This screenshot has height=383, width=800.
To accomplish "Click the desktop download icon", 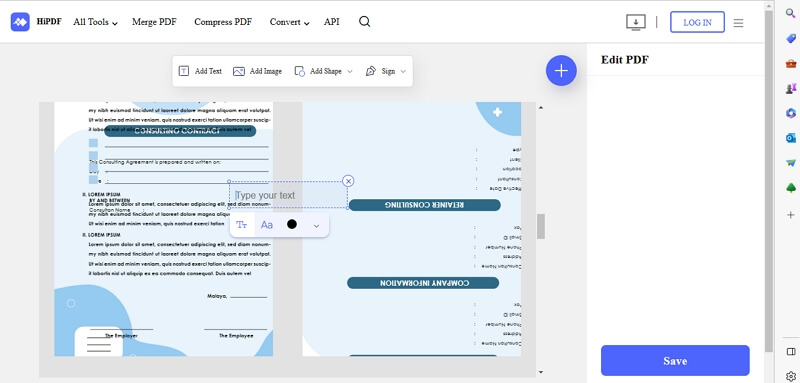I will click(636, 22).
